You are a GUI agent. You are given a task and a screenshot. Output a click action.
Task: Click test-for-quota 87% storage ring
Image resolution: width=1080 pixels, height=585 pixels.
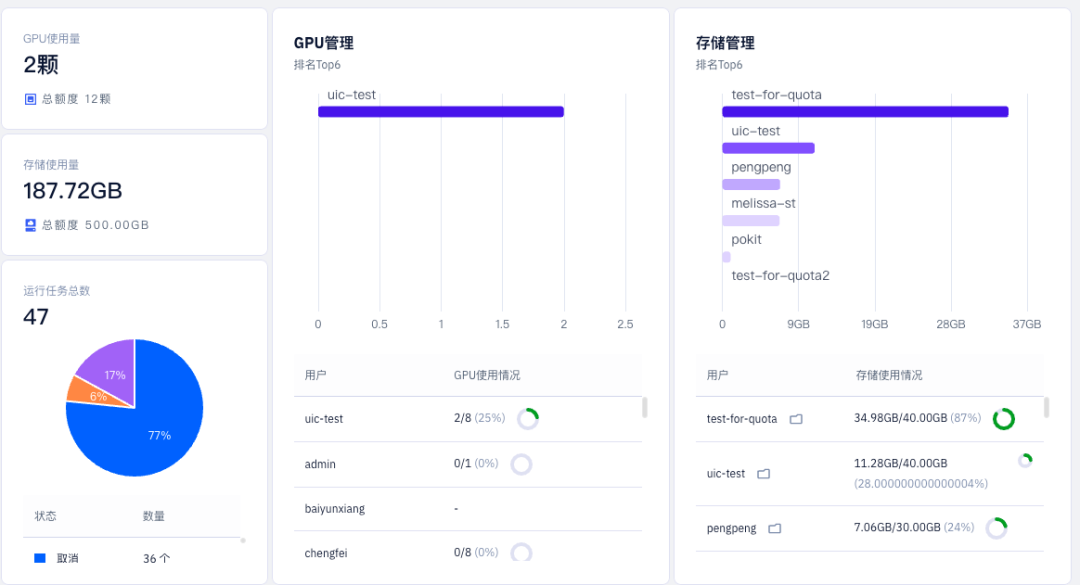(1004, 419)
